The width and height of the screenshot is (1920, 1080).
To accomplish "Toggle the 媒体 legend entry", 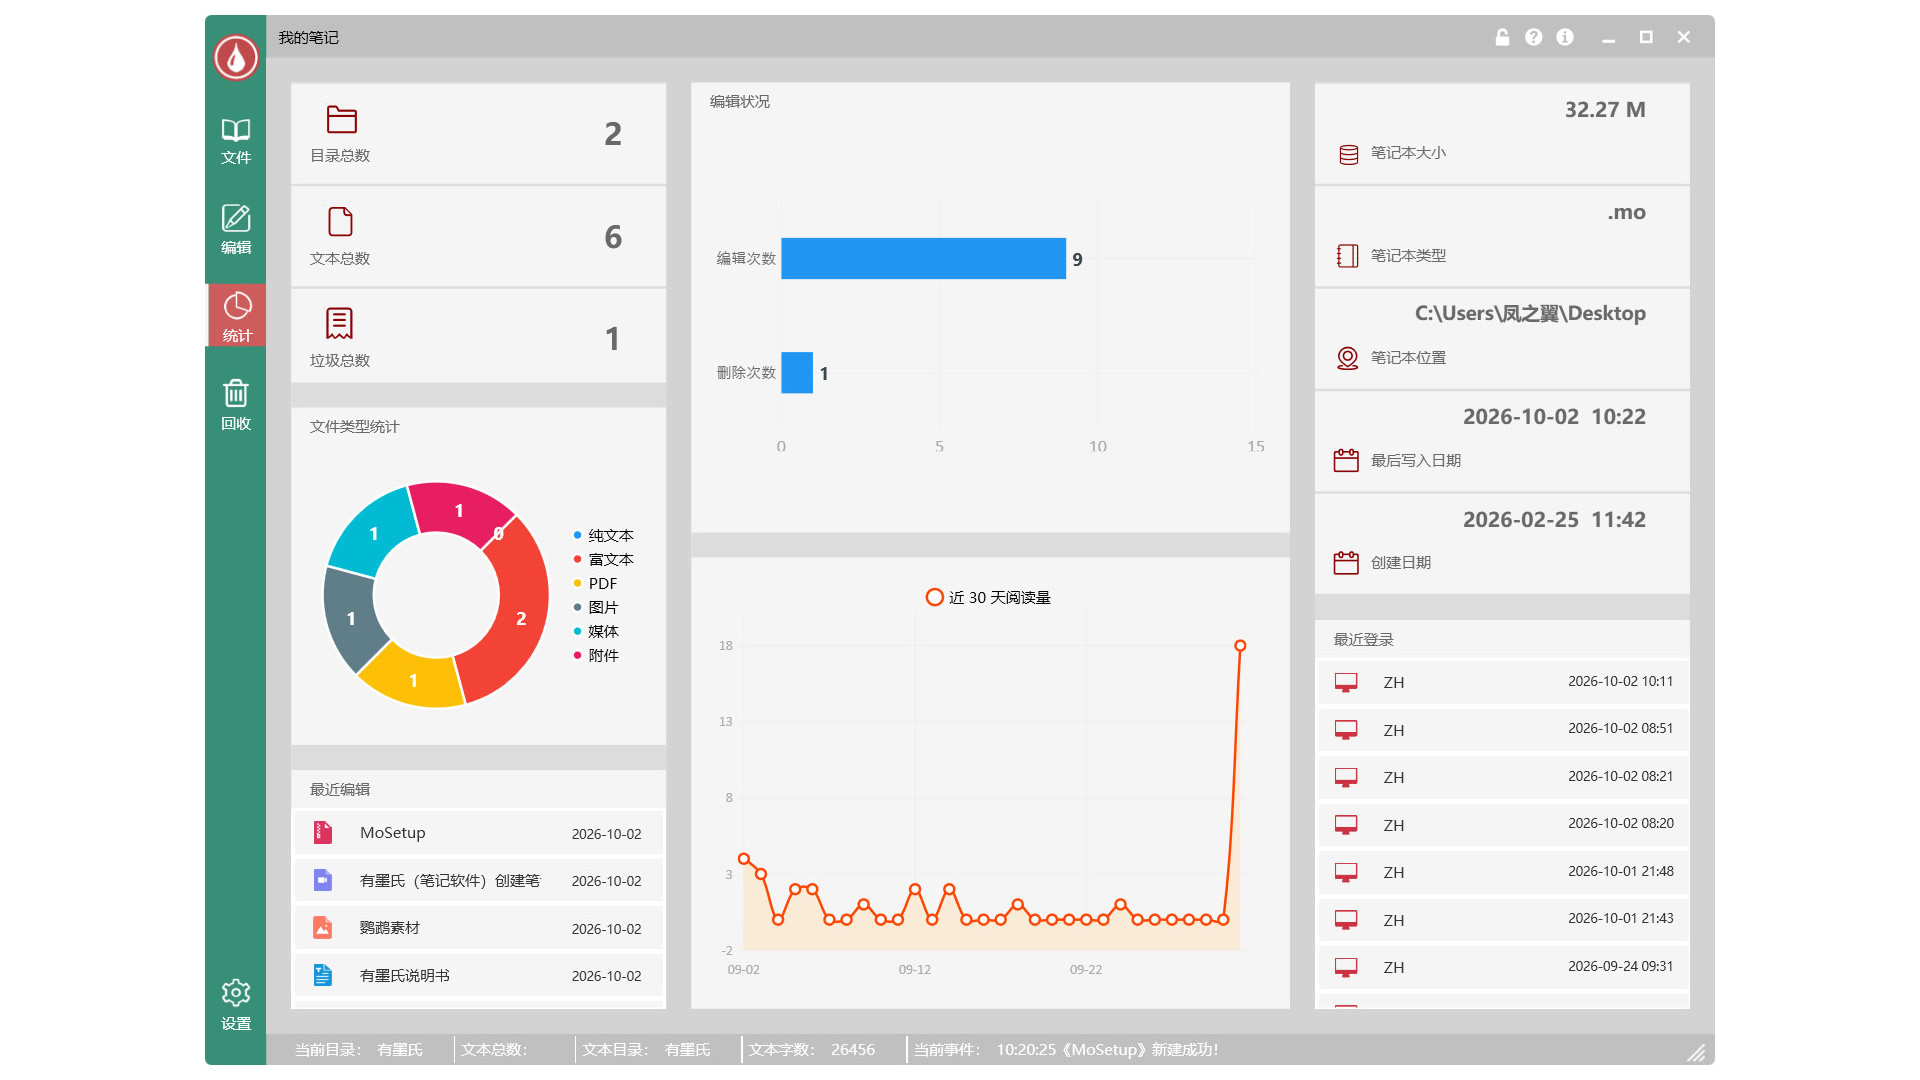I will [x=595, y=631].
